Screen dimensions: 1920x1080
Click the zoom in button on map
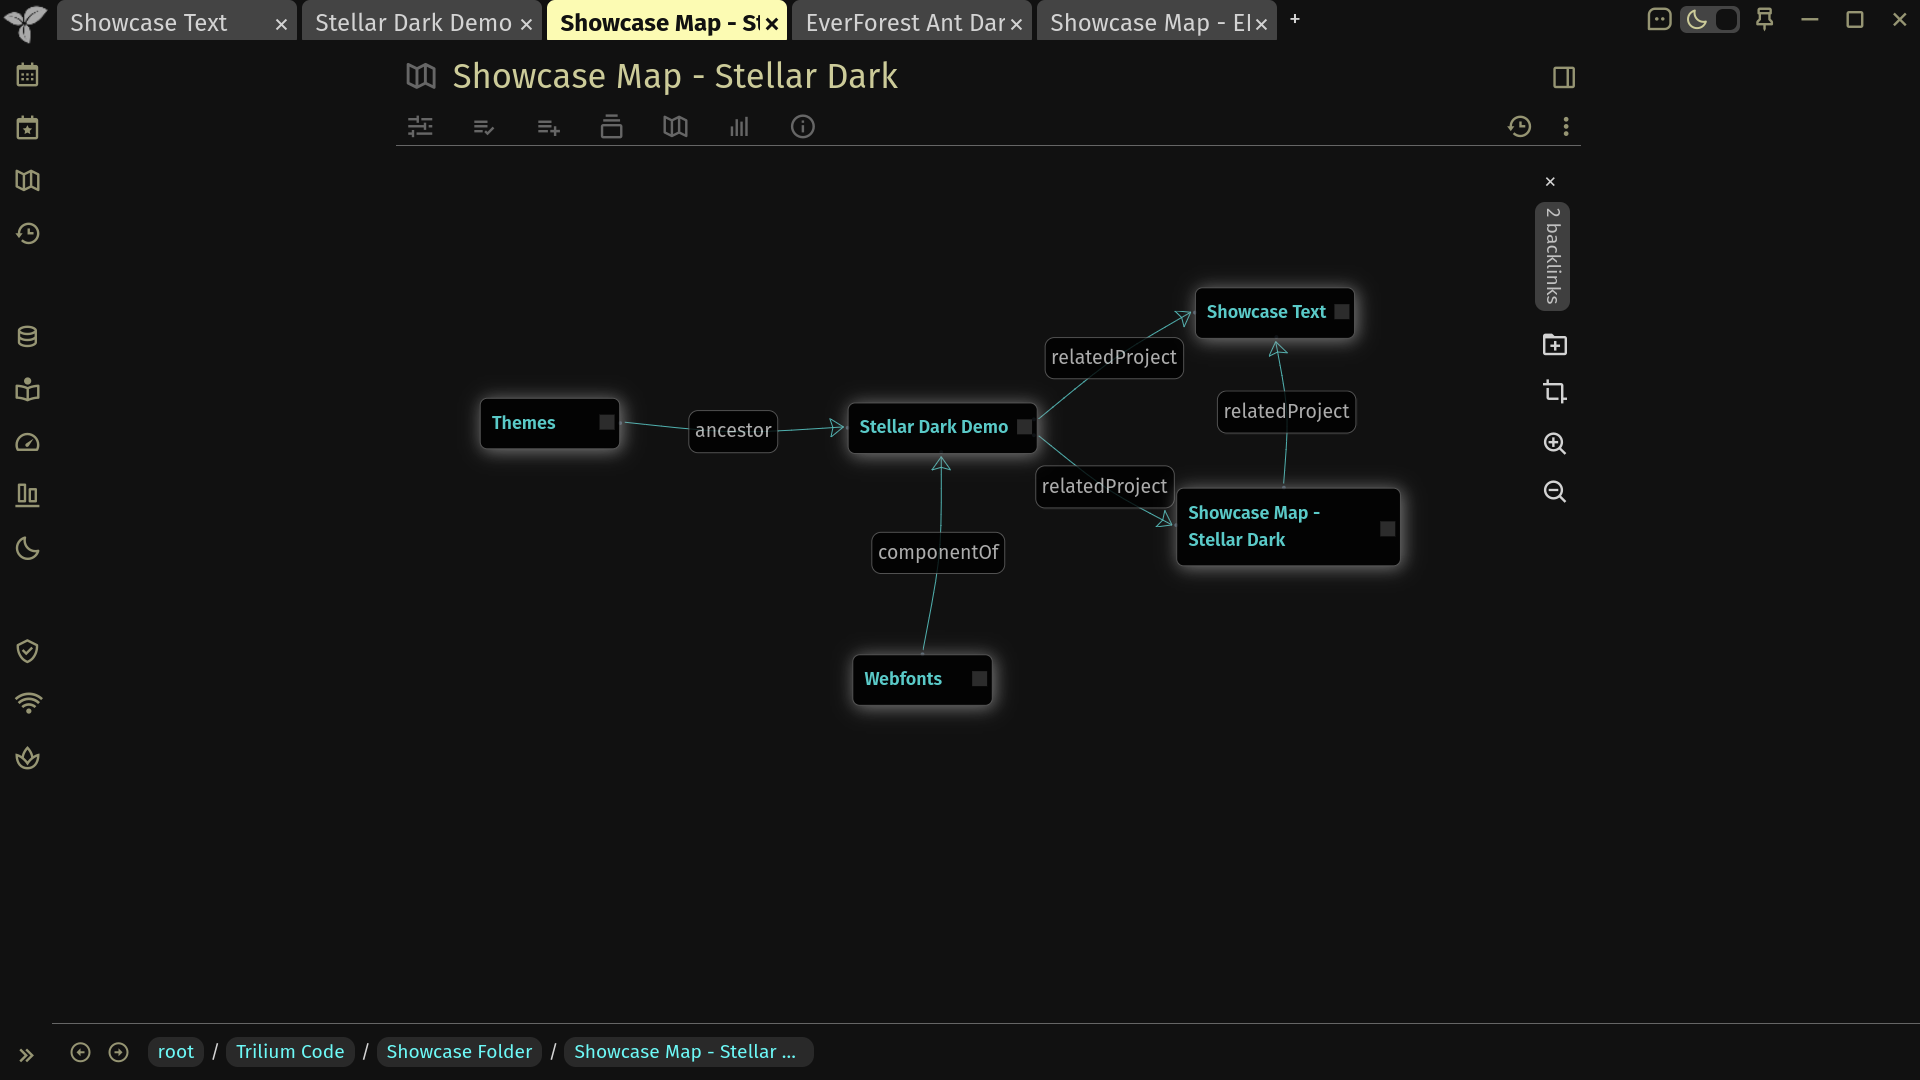point(1555,443)
